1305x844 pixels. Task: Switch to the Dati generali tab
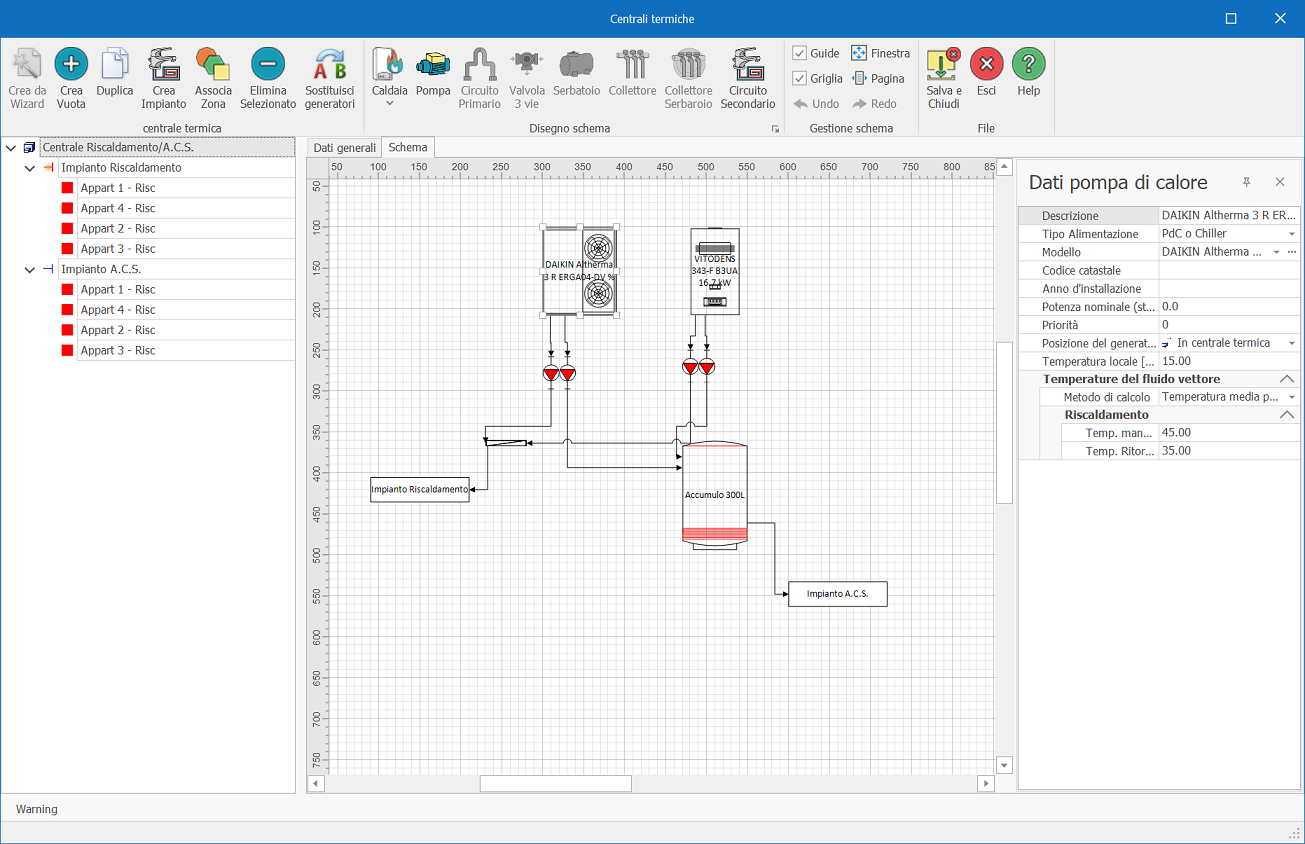(x=344, y=148)
